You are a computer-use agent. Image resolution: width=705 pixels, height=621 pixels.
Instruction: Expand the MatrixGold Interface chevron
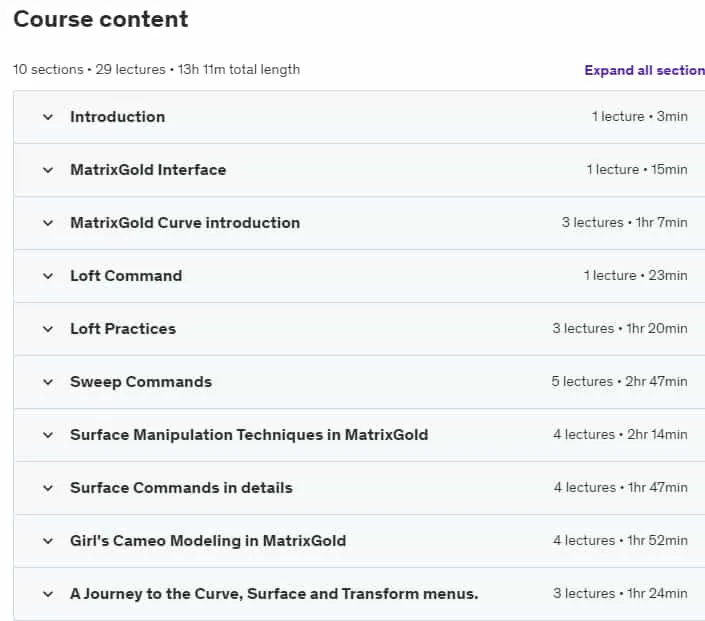48,170
